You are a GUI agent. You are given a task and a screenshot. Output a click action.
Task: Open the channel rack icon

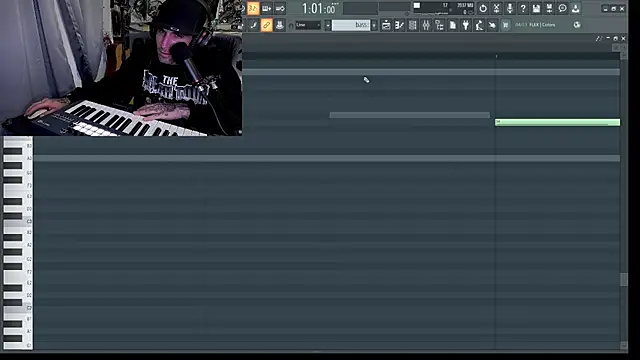point(413,25)
